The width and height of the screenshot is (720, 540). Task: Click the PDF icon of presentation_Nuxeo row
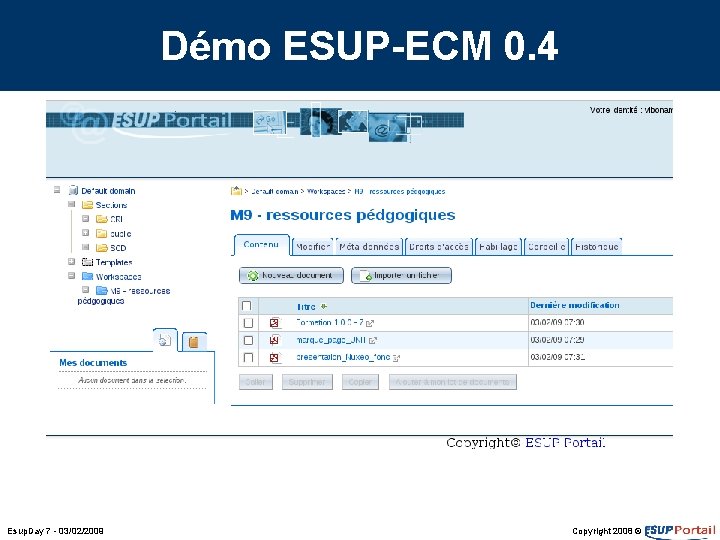(x=275, y=357)
